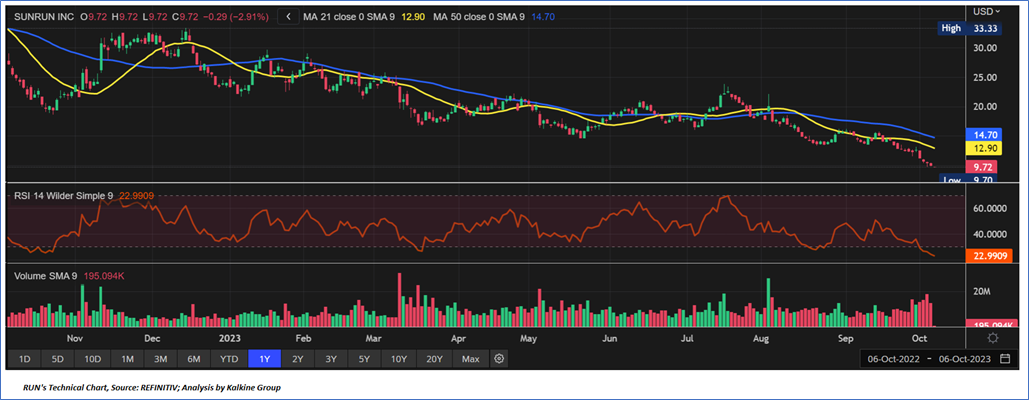Click the Low 9.70 price marker

click(x=969, y=180)
